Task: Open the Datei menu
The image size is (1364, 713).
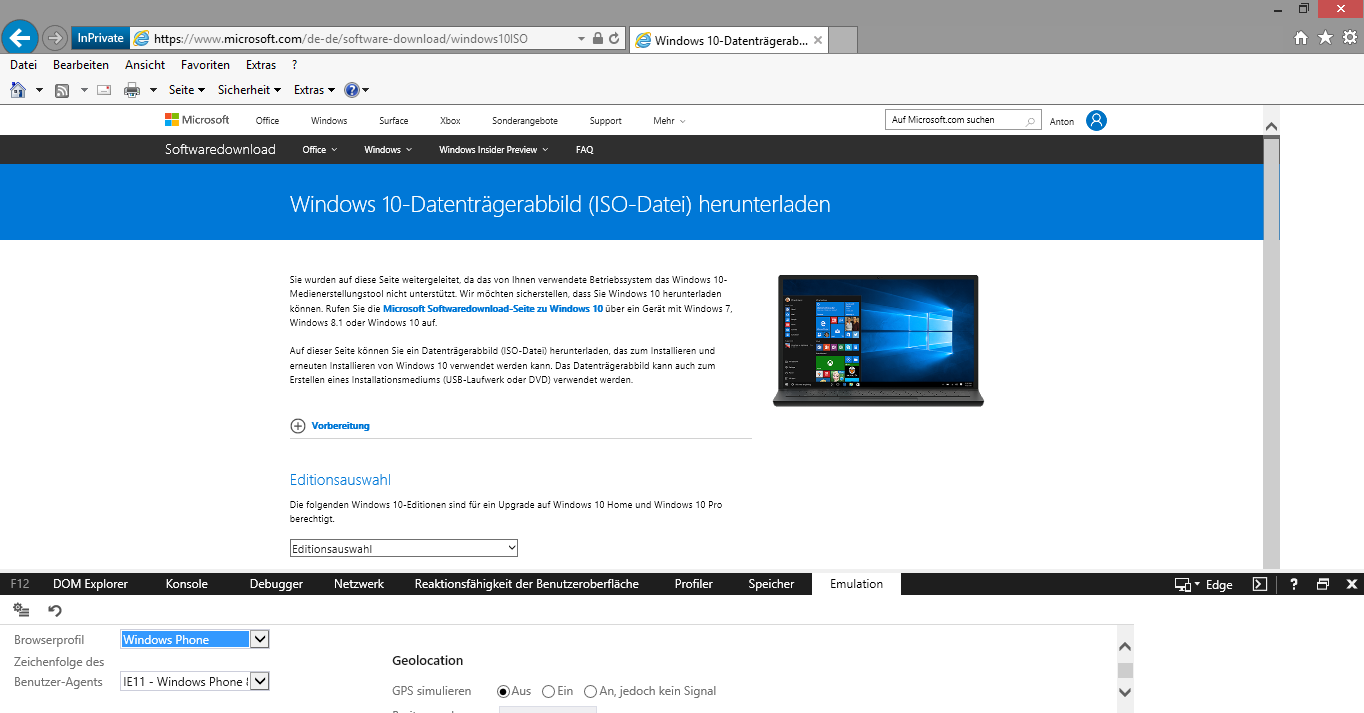Action: coord(23,65)
